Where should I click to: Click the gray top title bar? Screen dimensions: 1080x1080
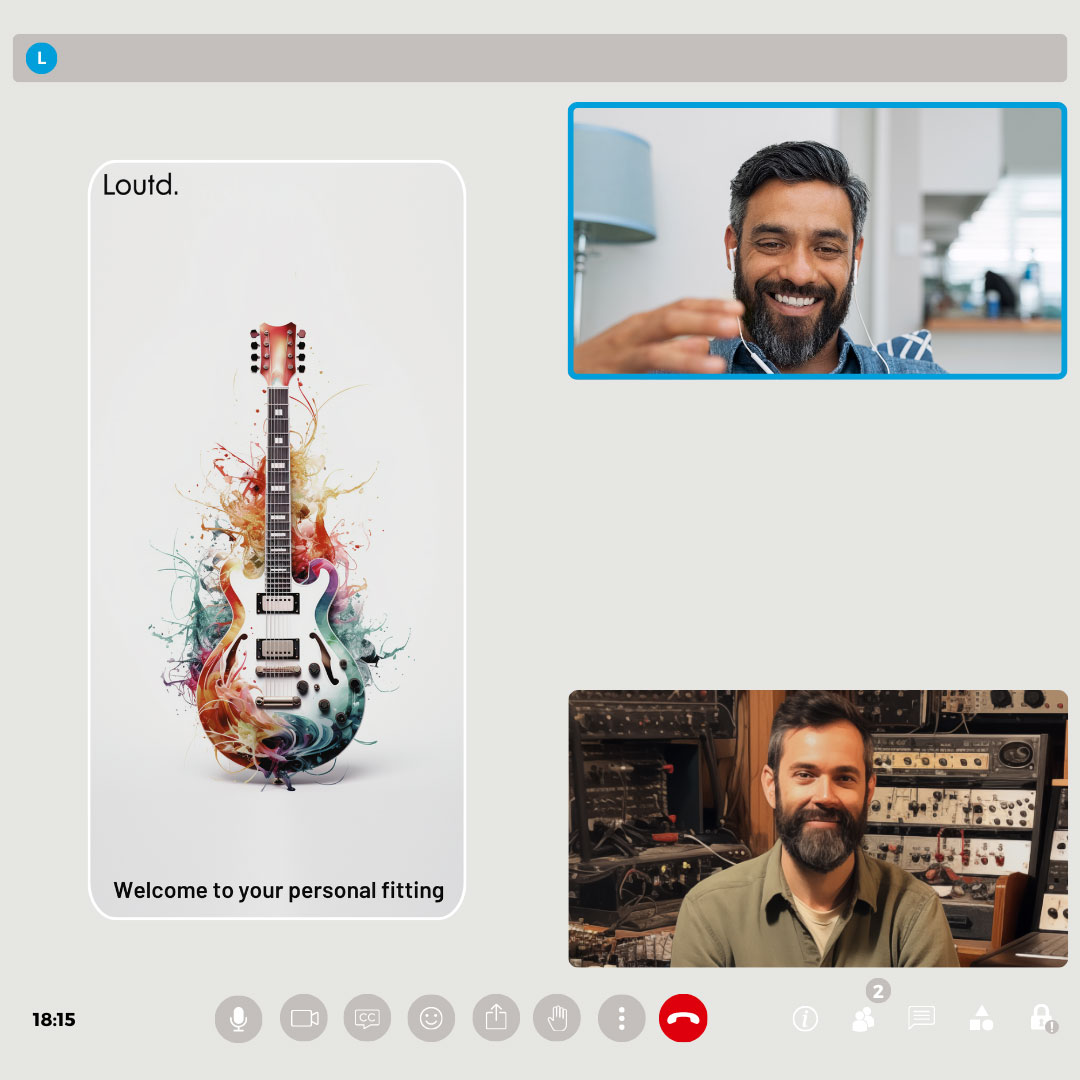pyautogui.click(x=540, y=58)
